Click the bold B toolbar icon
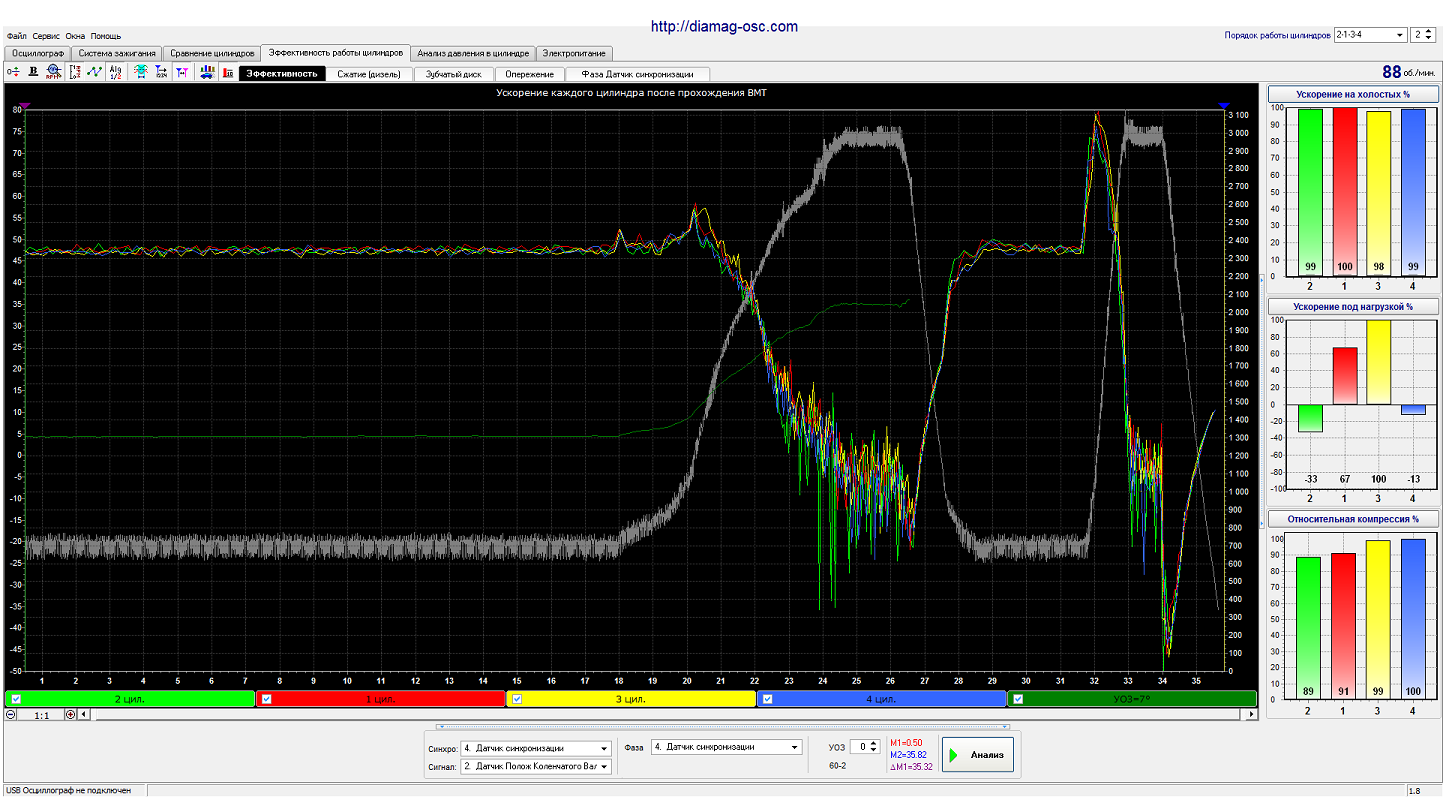 coord(33,72)
